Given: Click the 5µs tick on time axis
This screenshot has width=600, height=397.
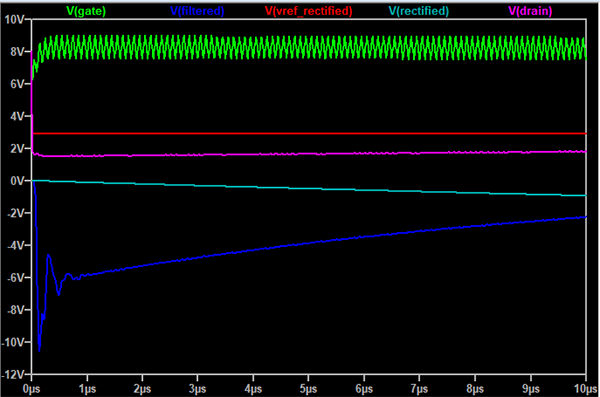Looking at the screenshot, I should point(308,389).
